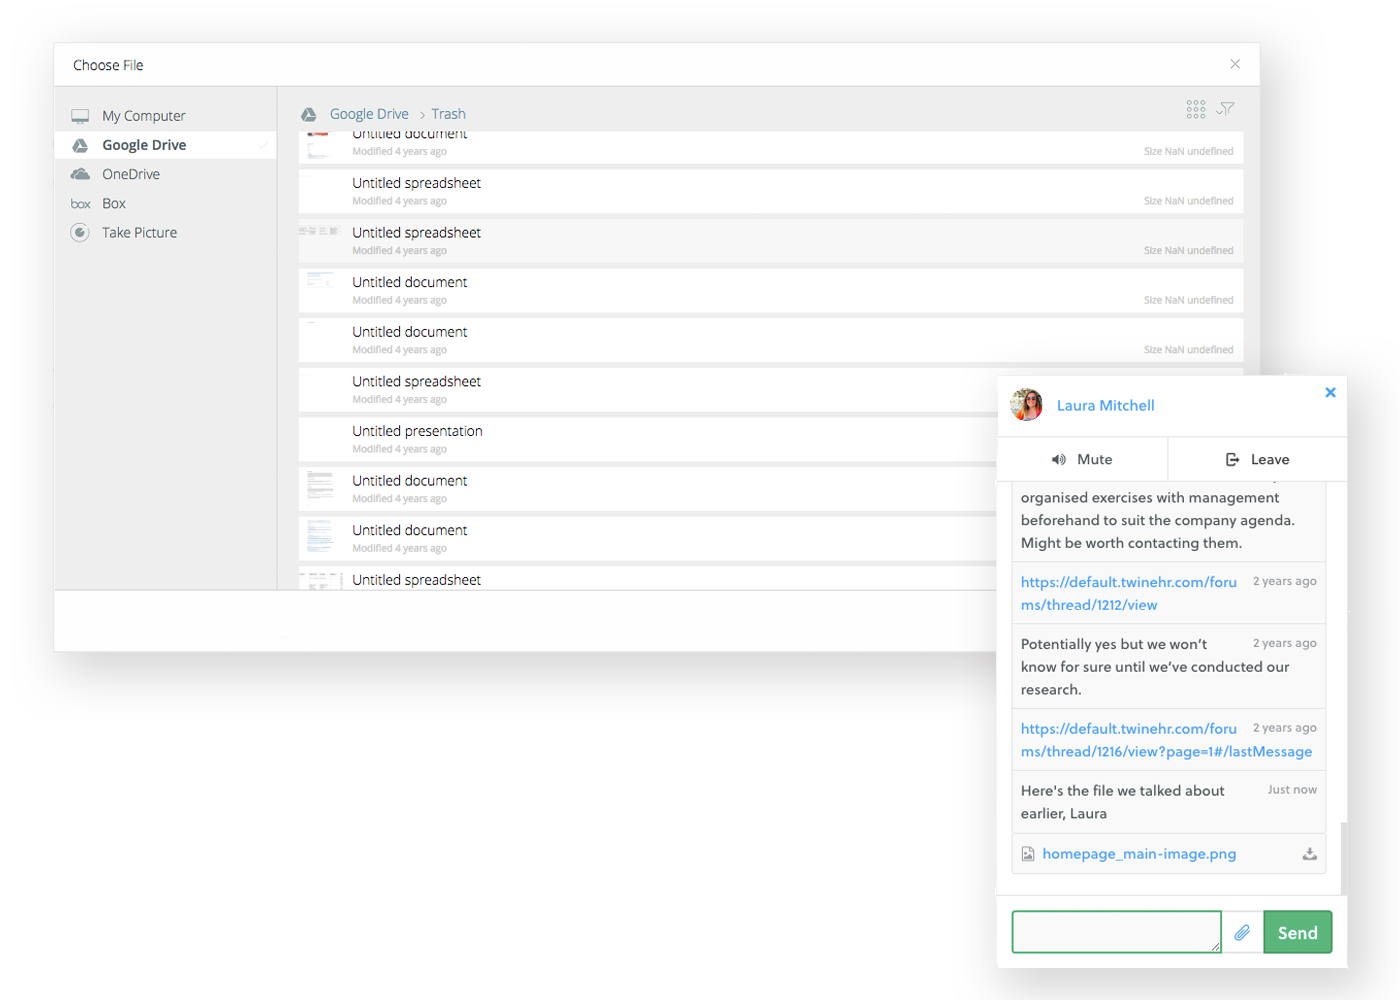Click Laura Mitchell's avatar picture
1400x1000 pixels.
click(1026, 405)
